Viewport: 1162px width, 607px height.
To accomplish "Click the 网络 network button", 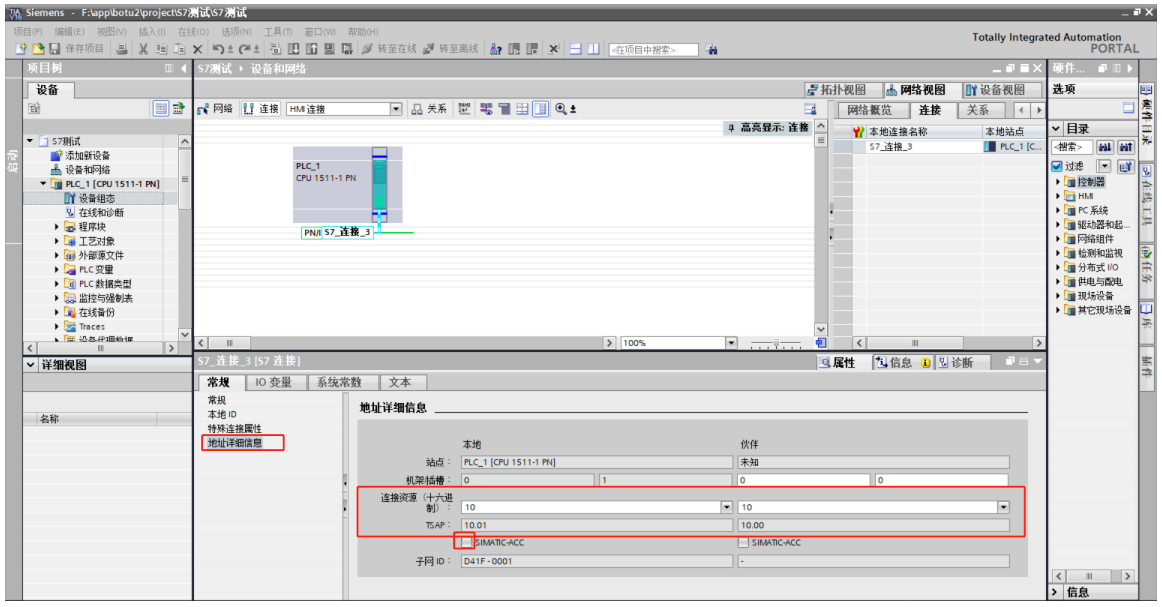I will [x=216, y=109].
